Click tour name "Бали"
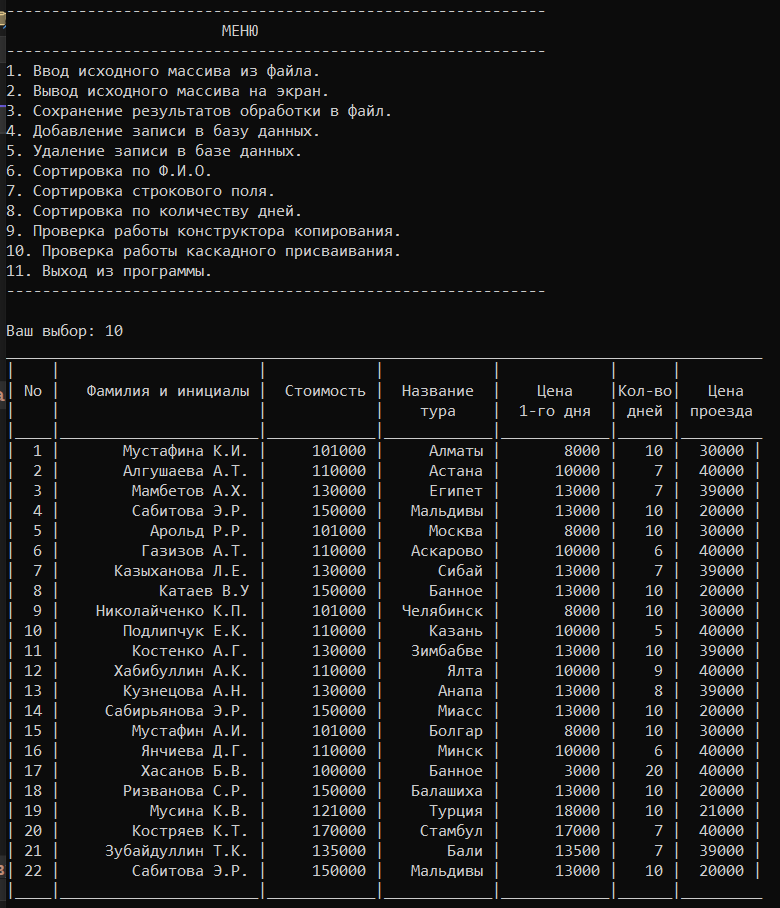Viewport: 780px width, 908px height. [465, 851]
